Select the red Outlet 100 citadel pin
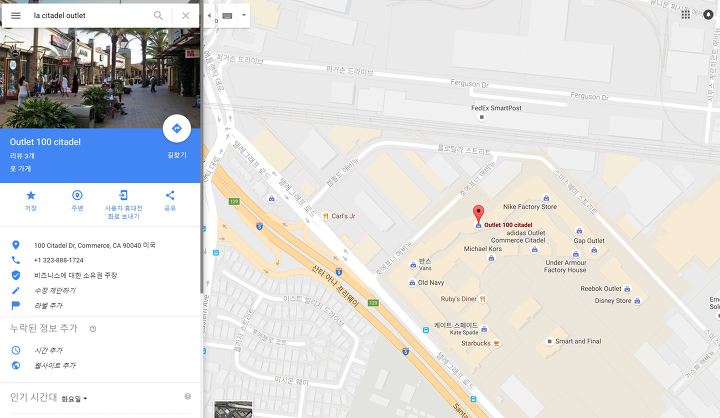Image resolution: width=720 pixels, height=418 pixels. point(478,214)
